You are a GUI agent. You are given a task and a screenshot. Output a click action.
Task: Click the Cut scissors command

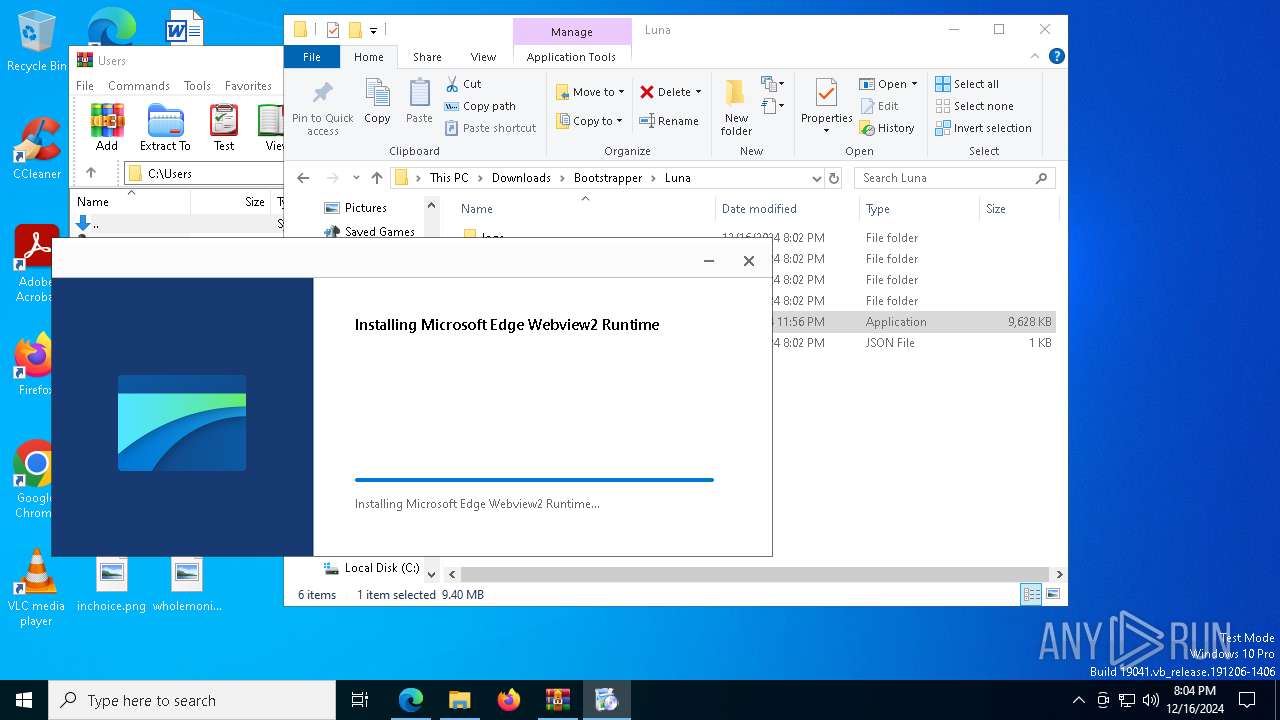click(463, 84)
